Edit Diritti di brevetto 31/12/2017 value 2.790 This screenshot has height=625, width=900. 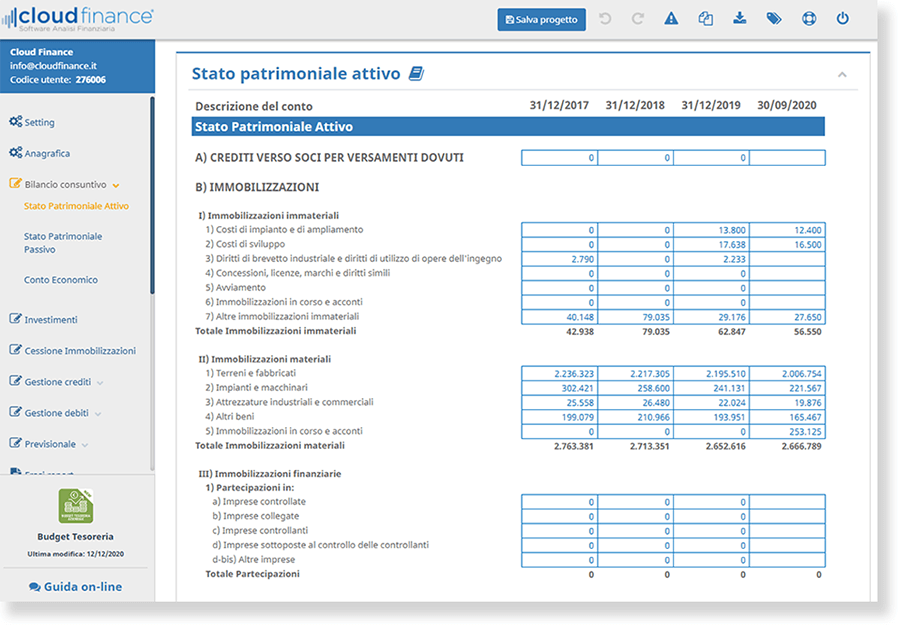pos(560,259)
